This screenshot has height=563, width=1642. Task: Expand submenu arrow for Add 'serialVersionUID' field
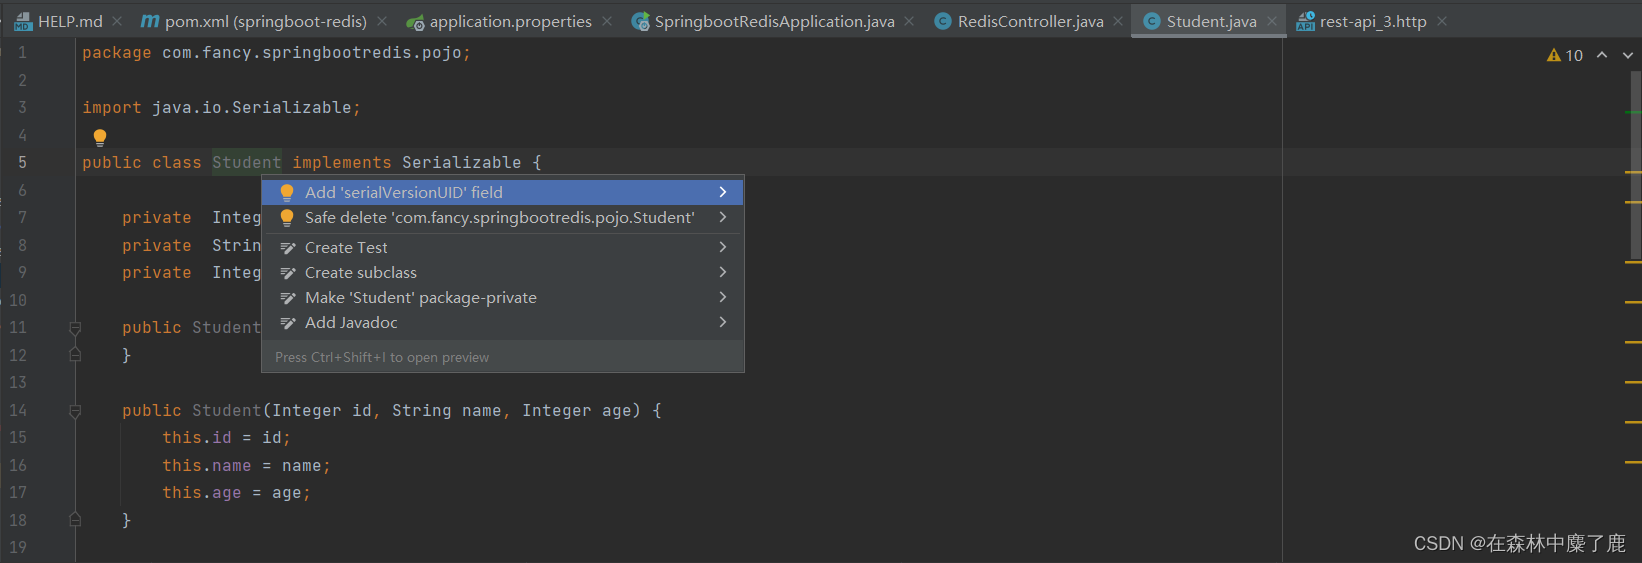pyautogui.click(x=723, y=192)
